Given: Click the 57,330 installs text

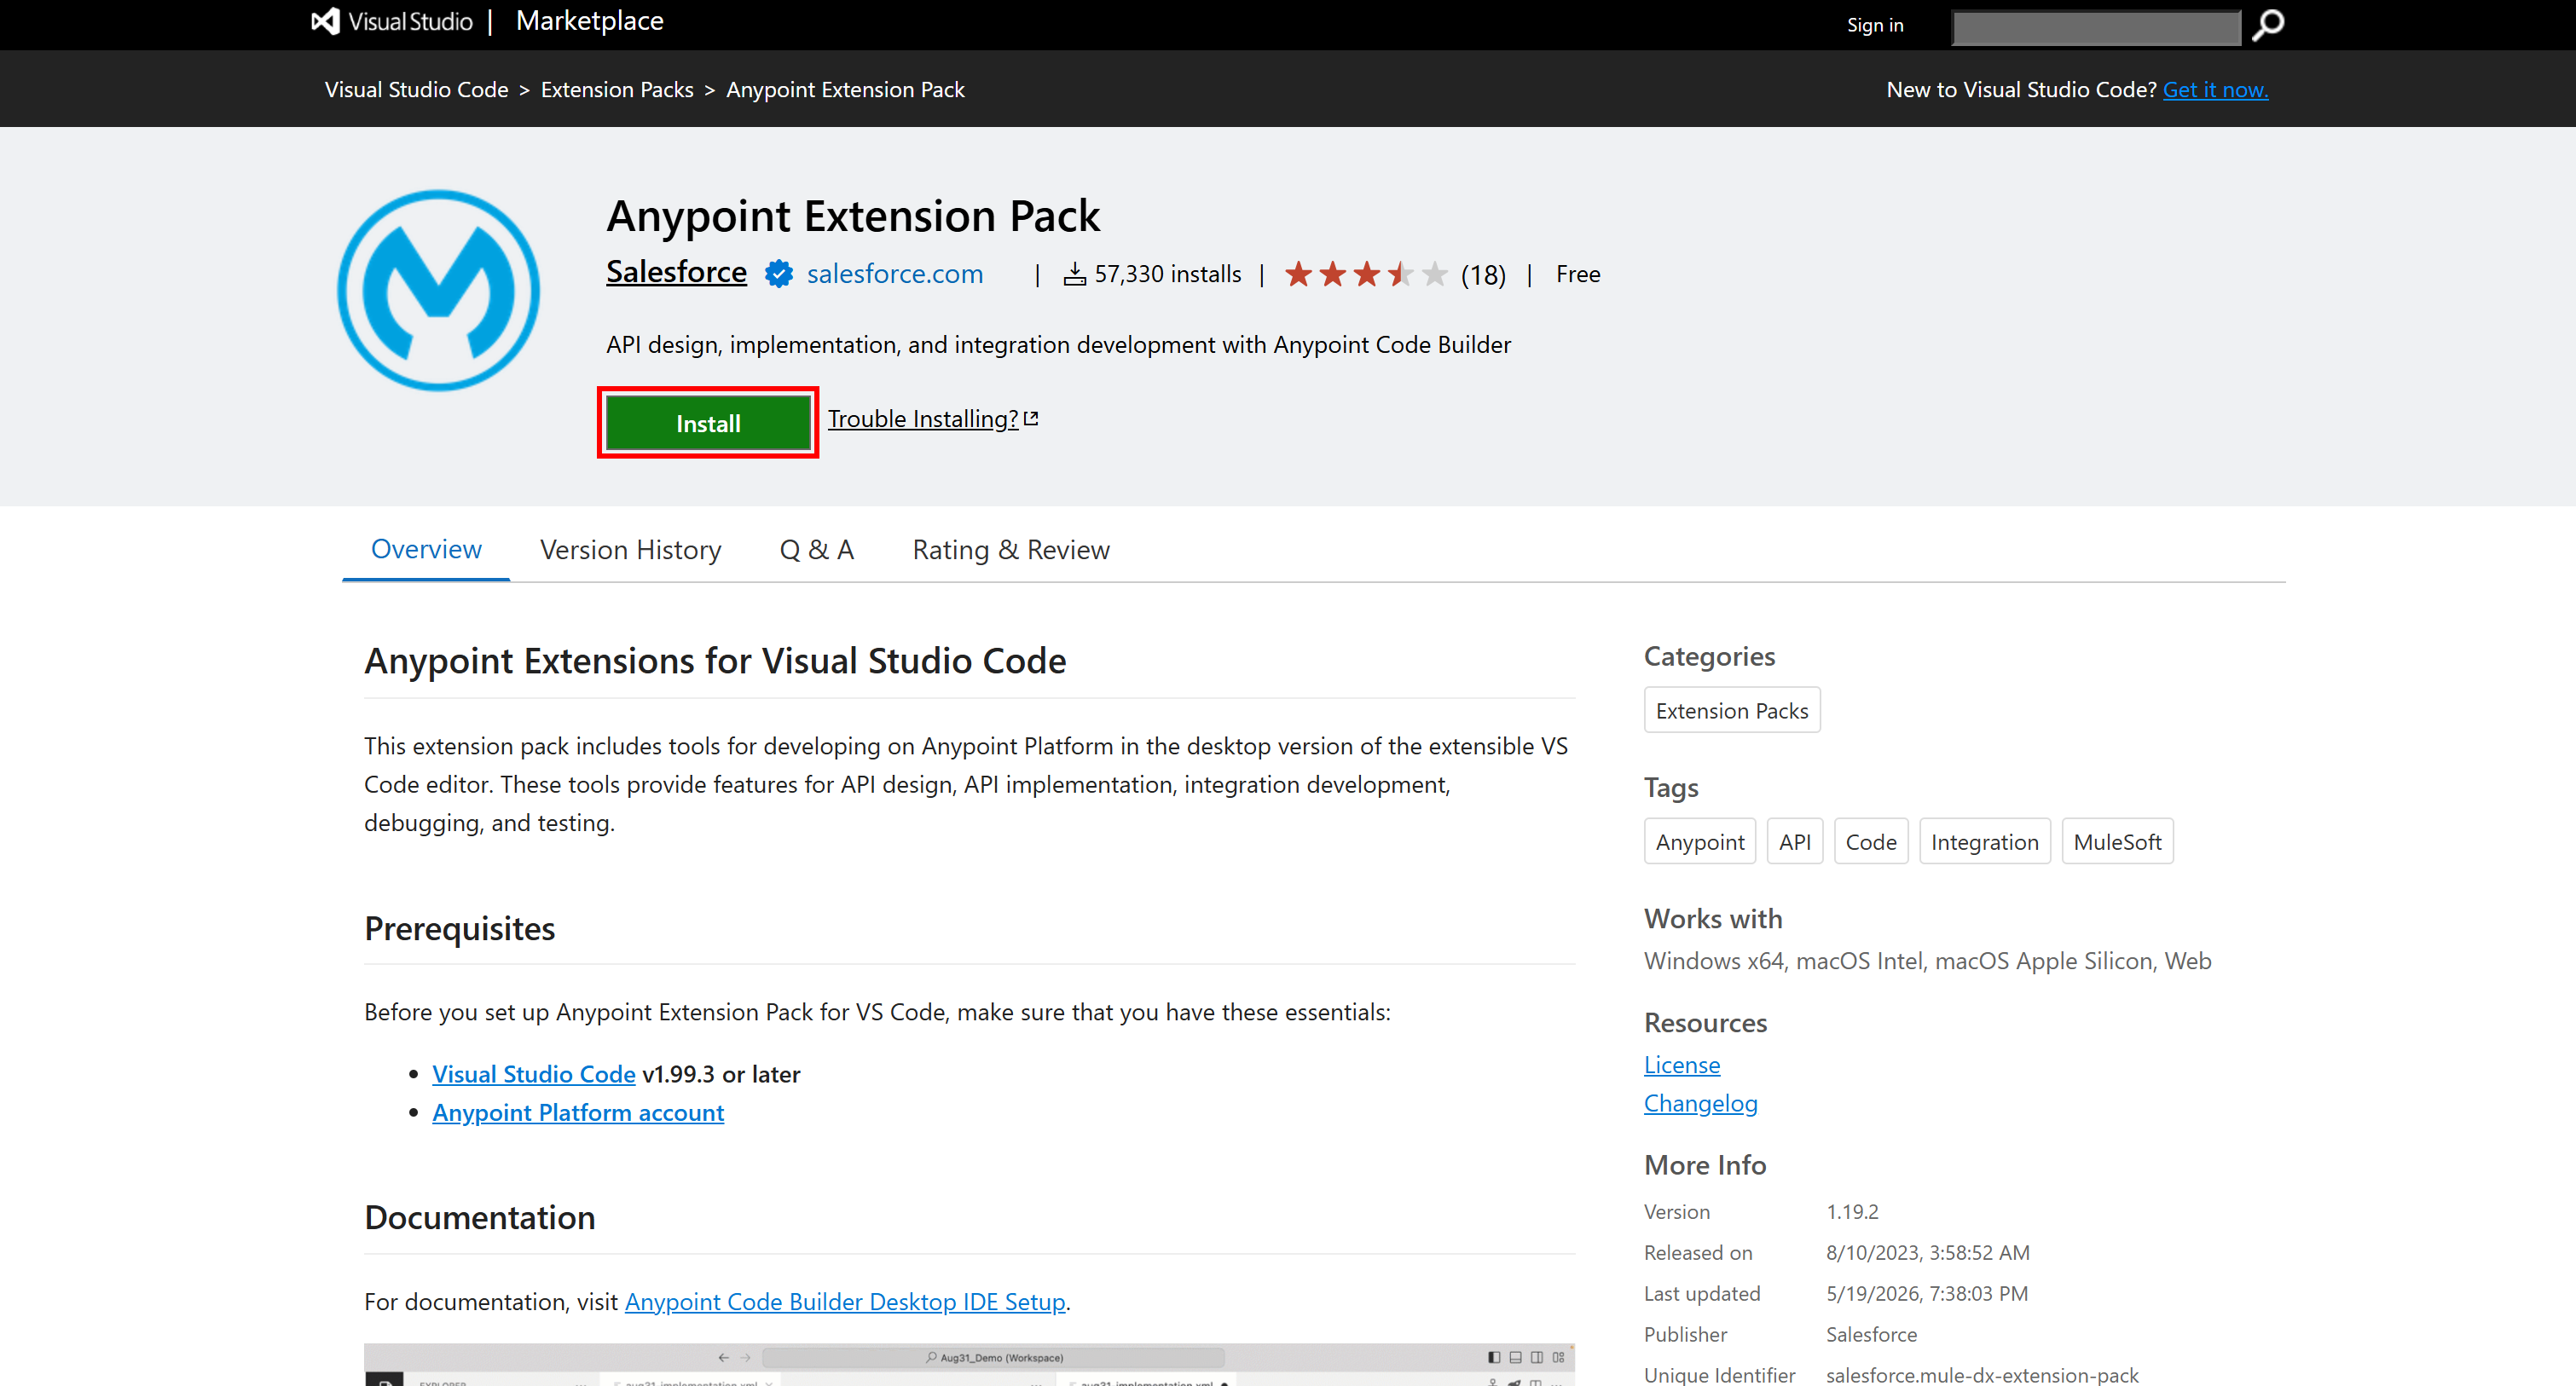Looking at the screenshot, I should pos(1168,274).
